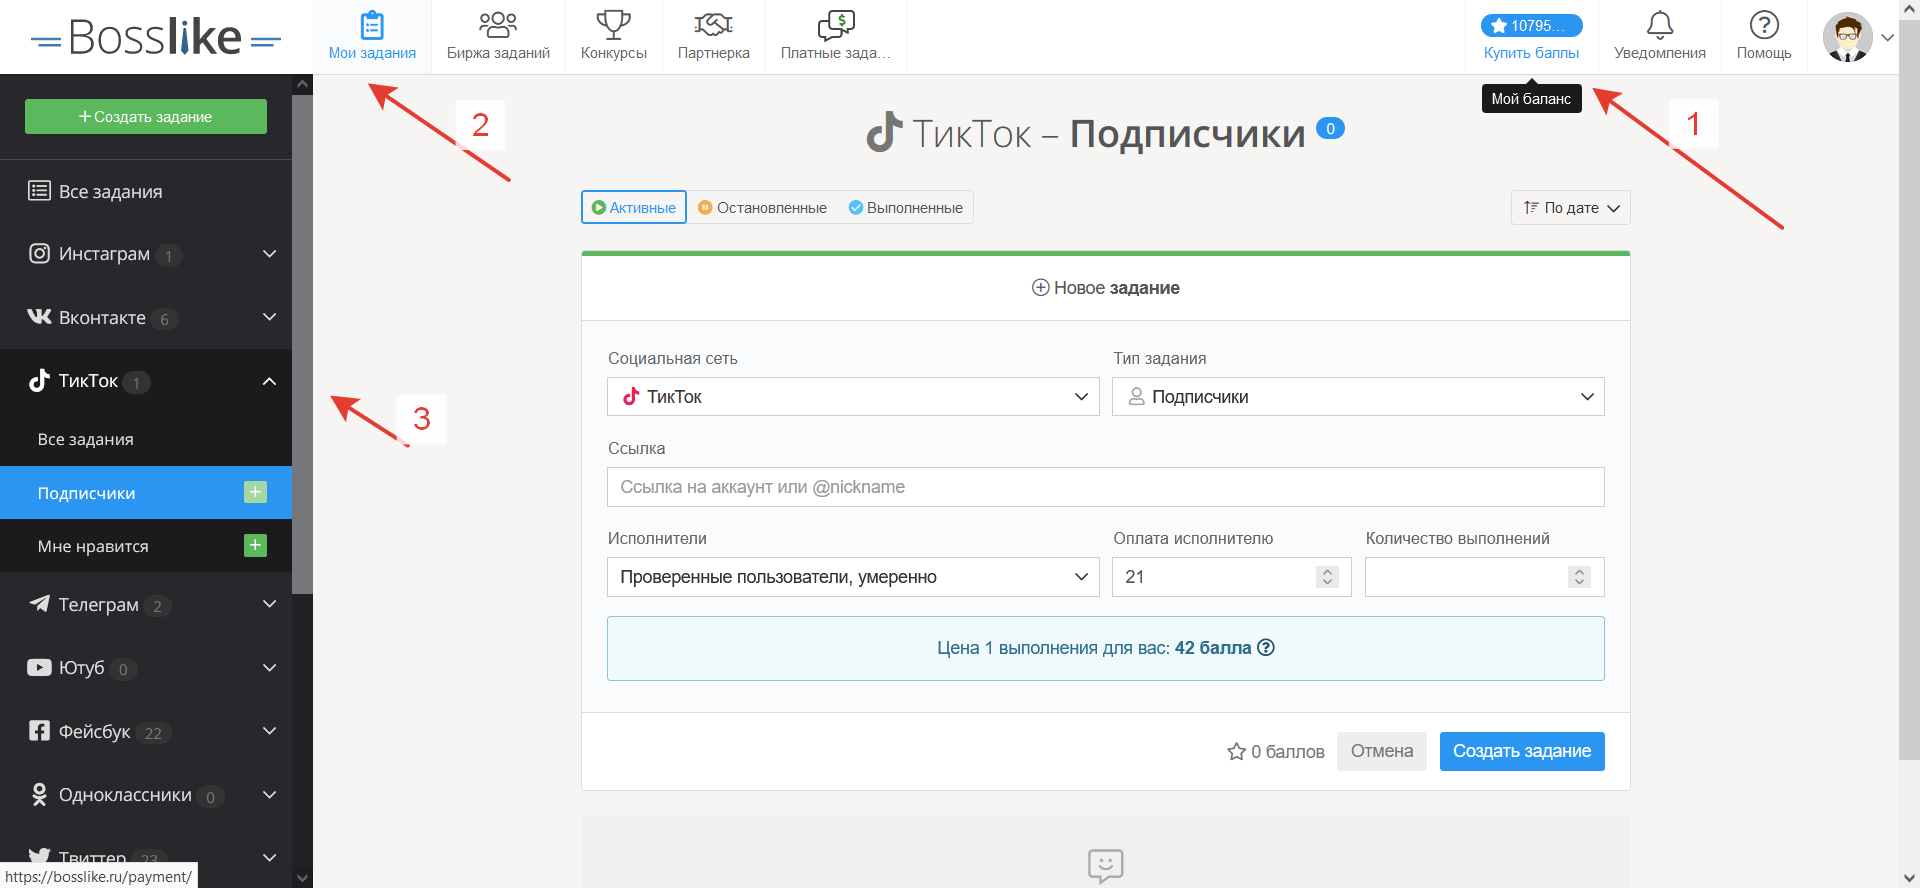Open Платные задания in the top bar

pos(835,37)
